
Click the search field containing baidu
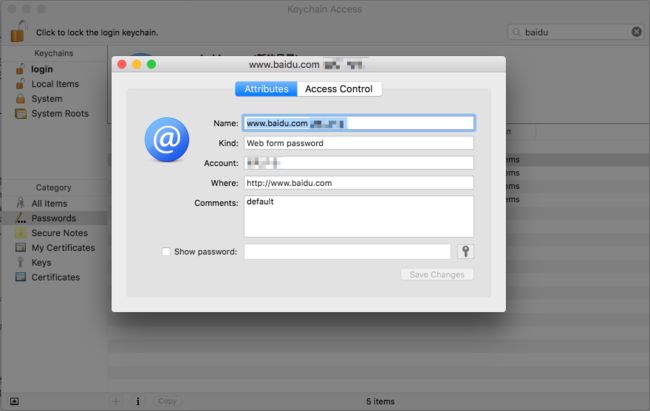tap(576, 32)
